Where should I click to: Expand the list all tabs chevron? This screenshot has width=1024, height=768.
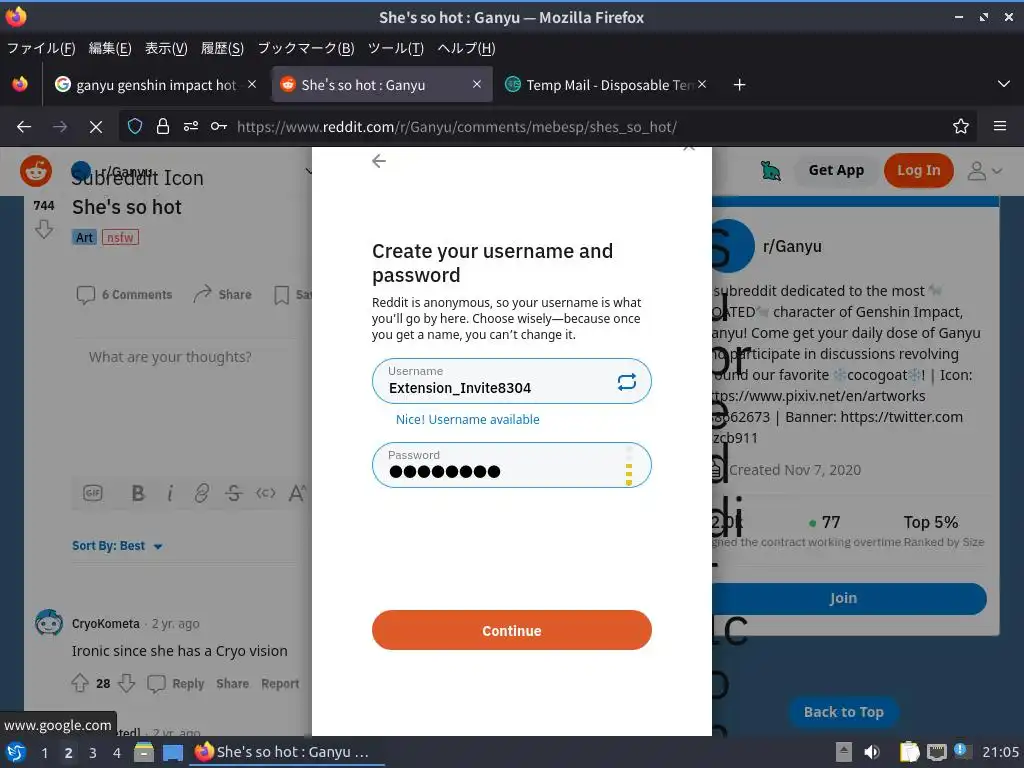click(1004, 84)
